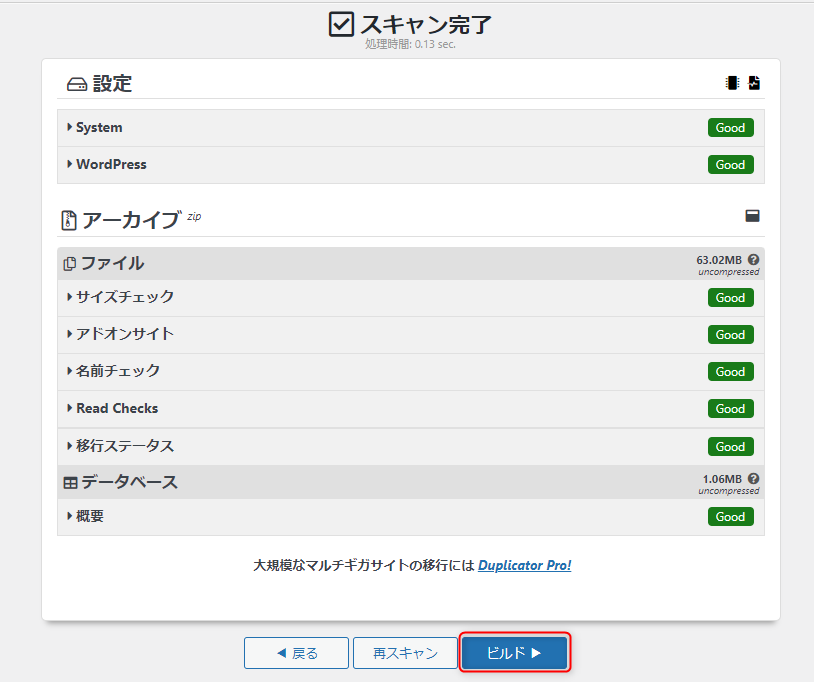Click the window icon in the アーカイブ header

click(x=752, y=216)
